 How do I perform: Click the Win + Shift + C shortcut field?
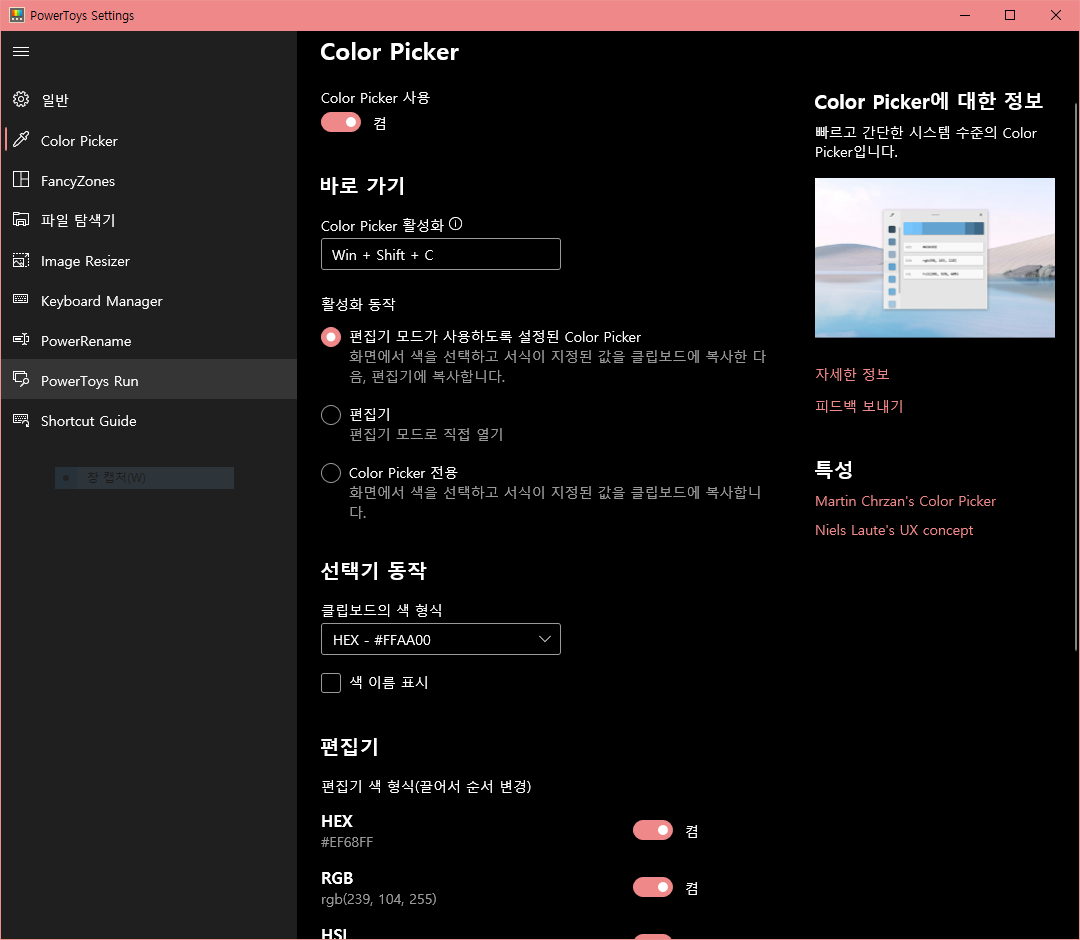(x=441, y=254)
